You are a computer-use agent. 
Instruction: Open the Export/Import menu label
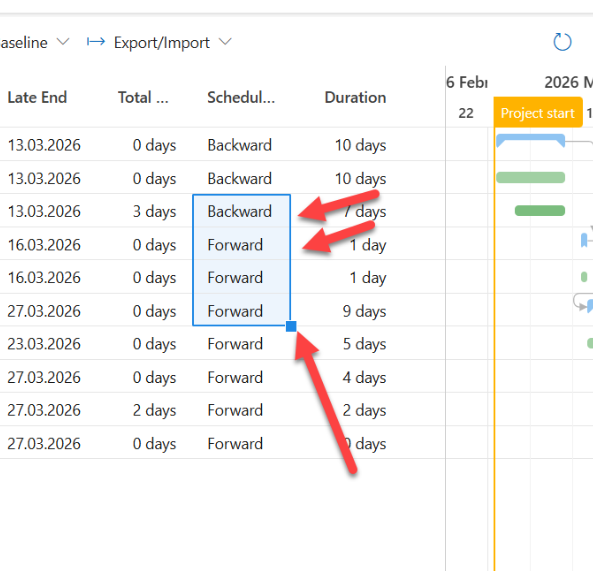coord(161,43)
